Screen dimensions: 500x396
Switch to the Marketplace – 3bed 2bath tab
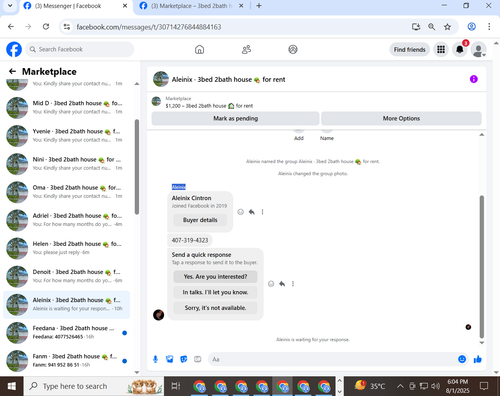point(191,6)
